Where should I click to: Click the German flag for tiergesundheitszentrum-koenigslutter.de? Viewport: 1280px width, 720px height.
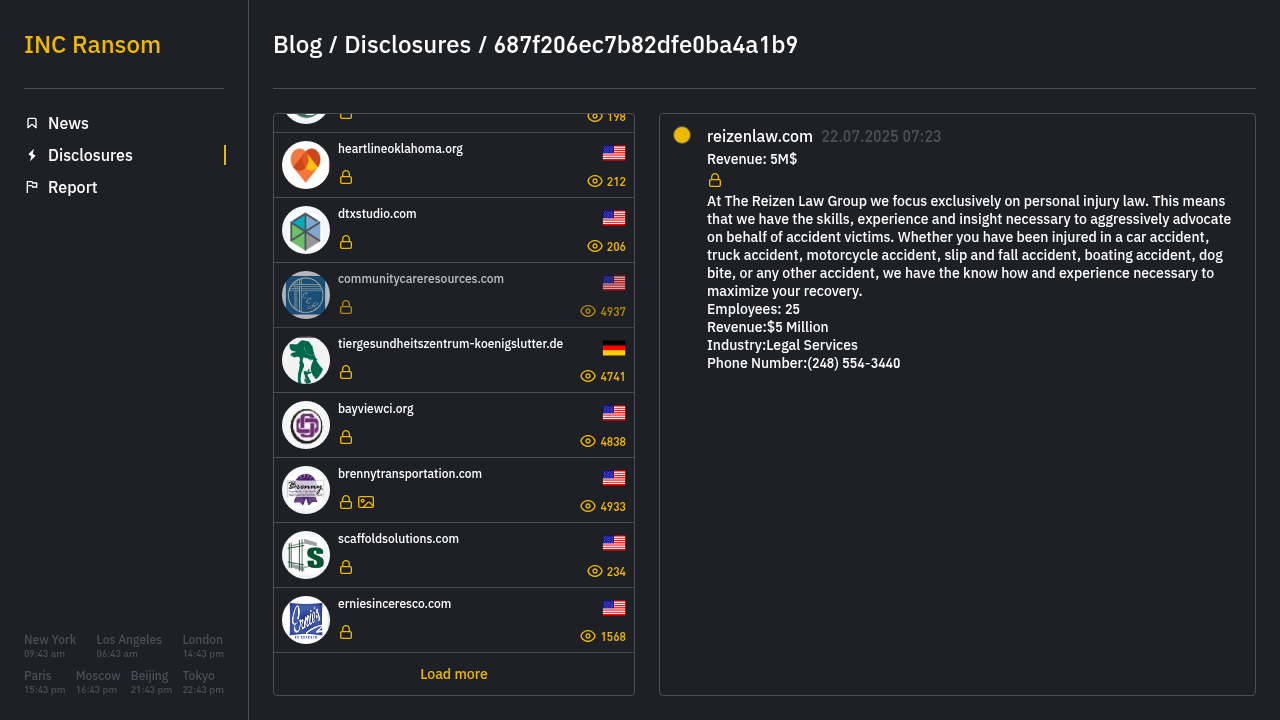614,348
